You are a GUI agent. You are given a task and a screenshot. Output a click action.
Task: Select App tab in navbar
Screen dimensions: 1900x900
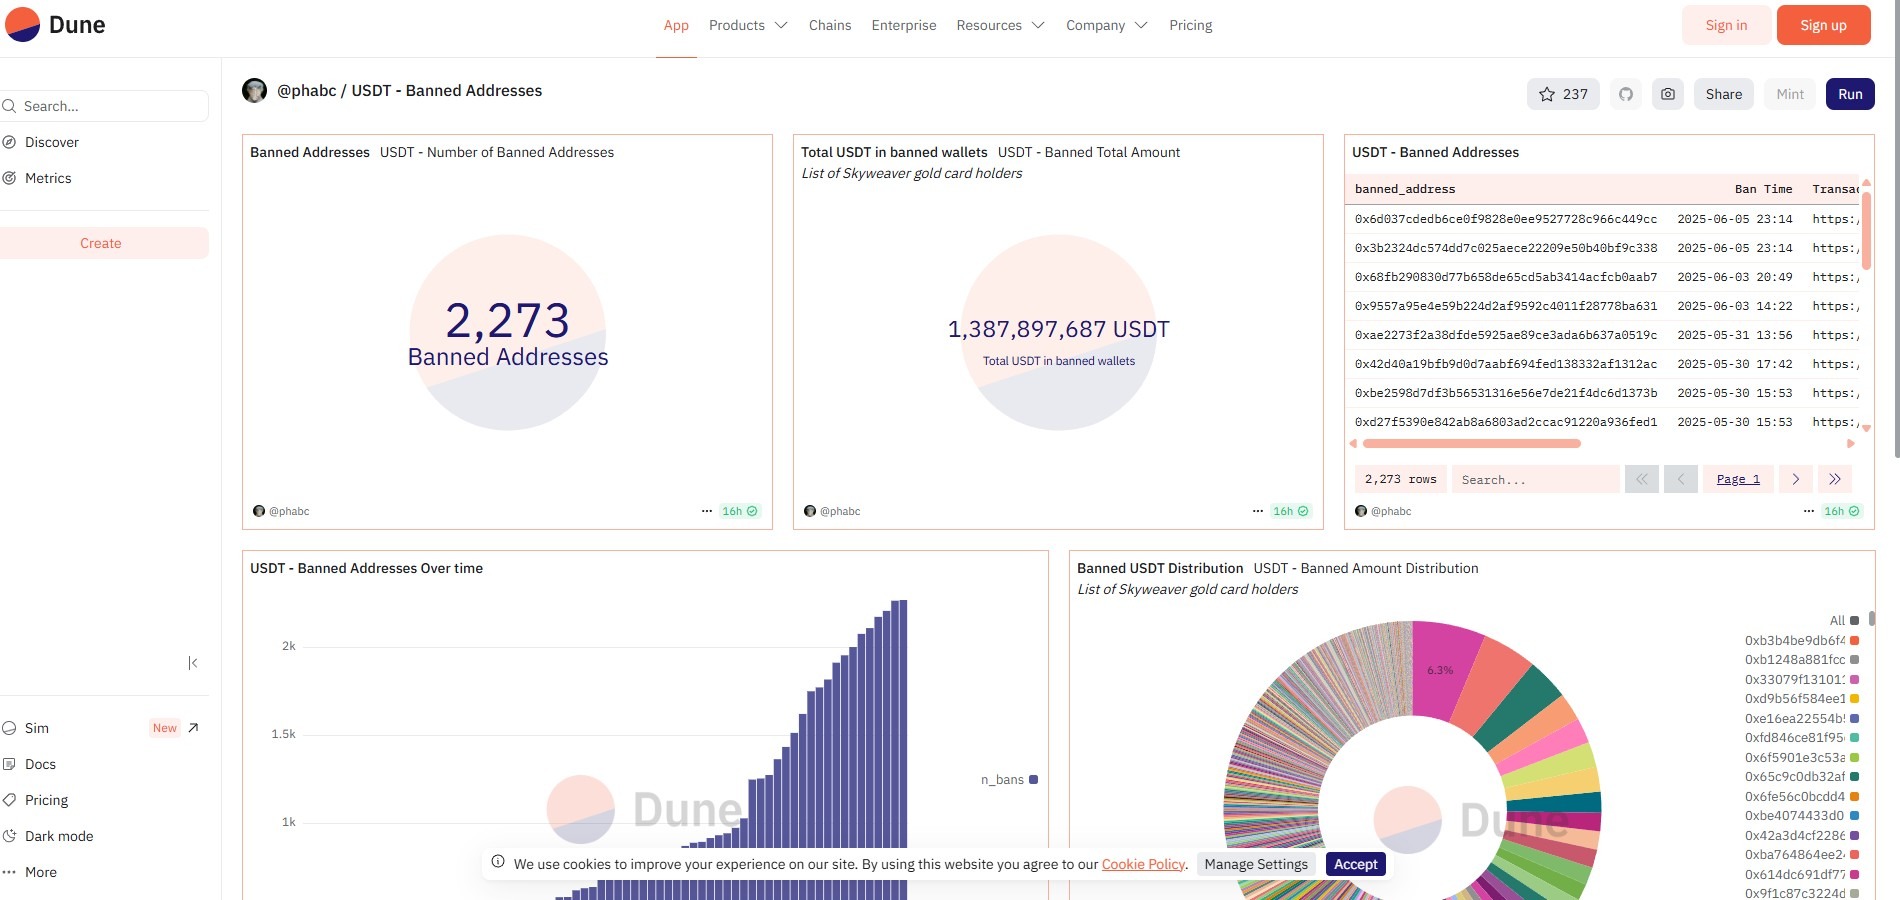676,25
